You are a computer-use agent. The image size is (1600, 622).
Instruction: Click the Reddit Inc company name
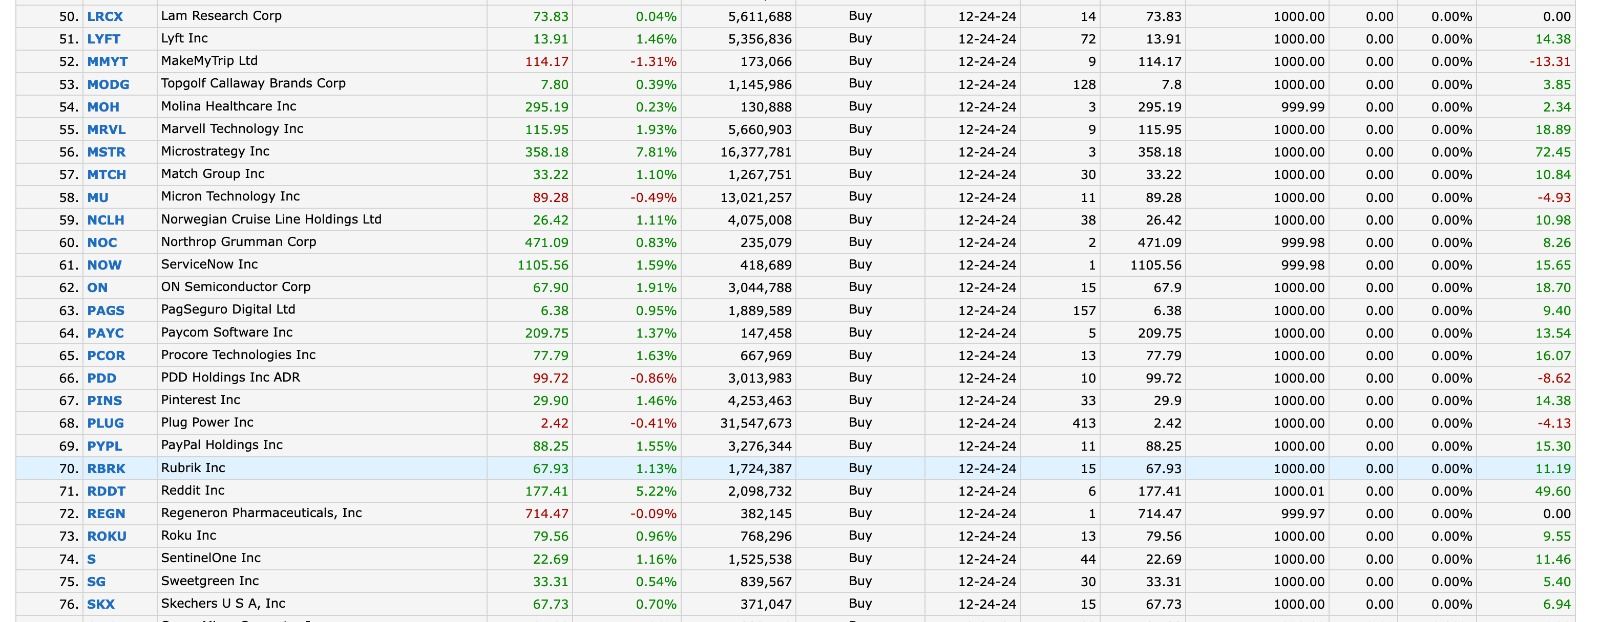(x=192, y=491)
